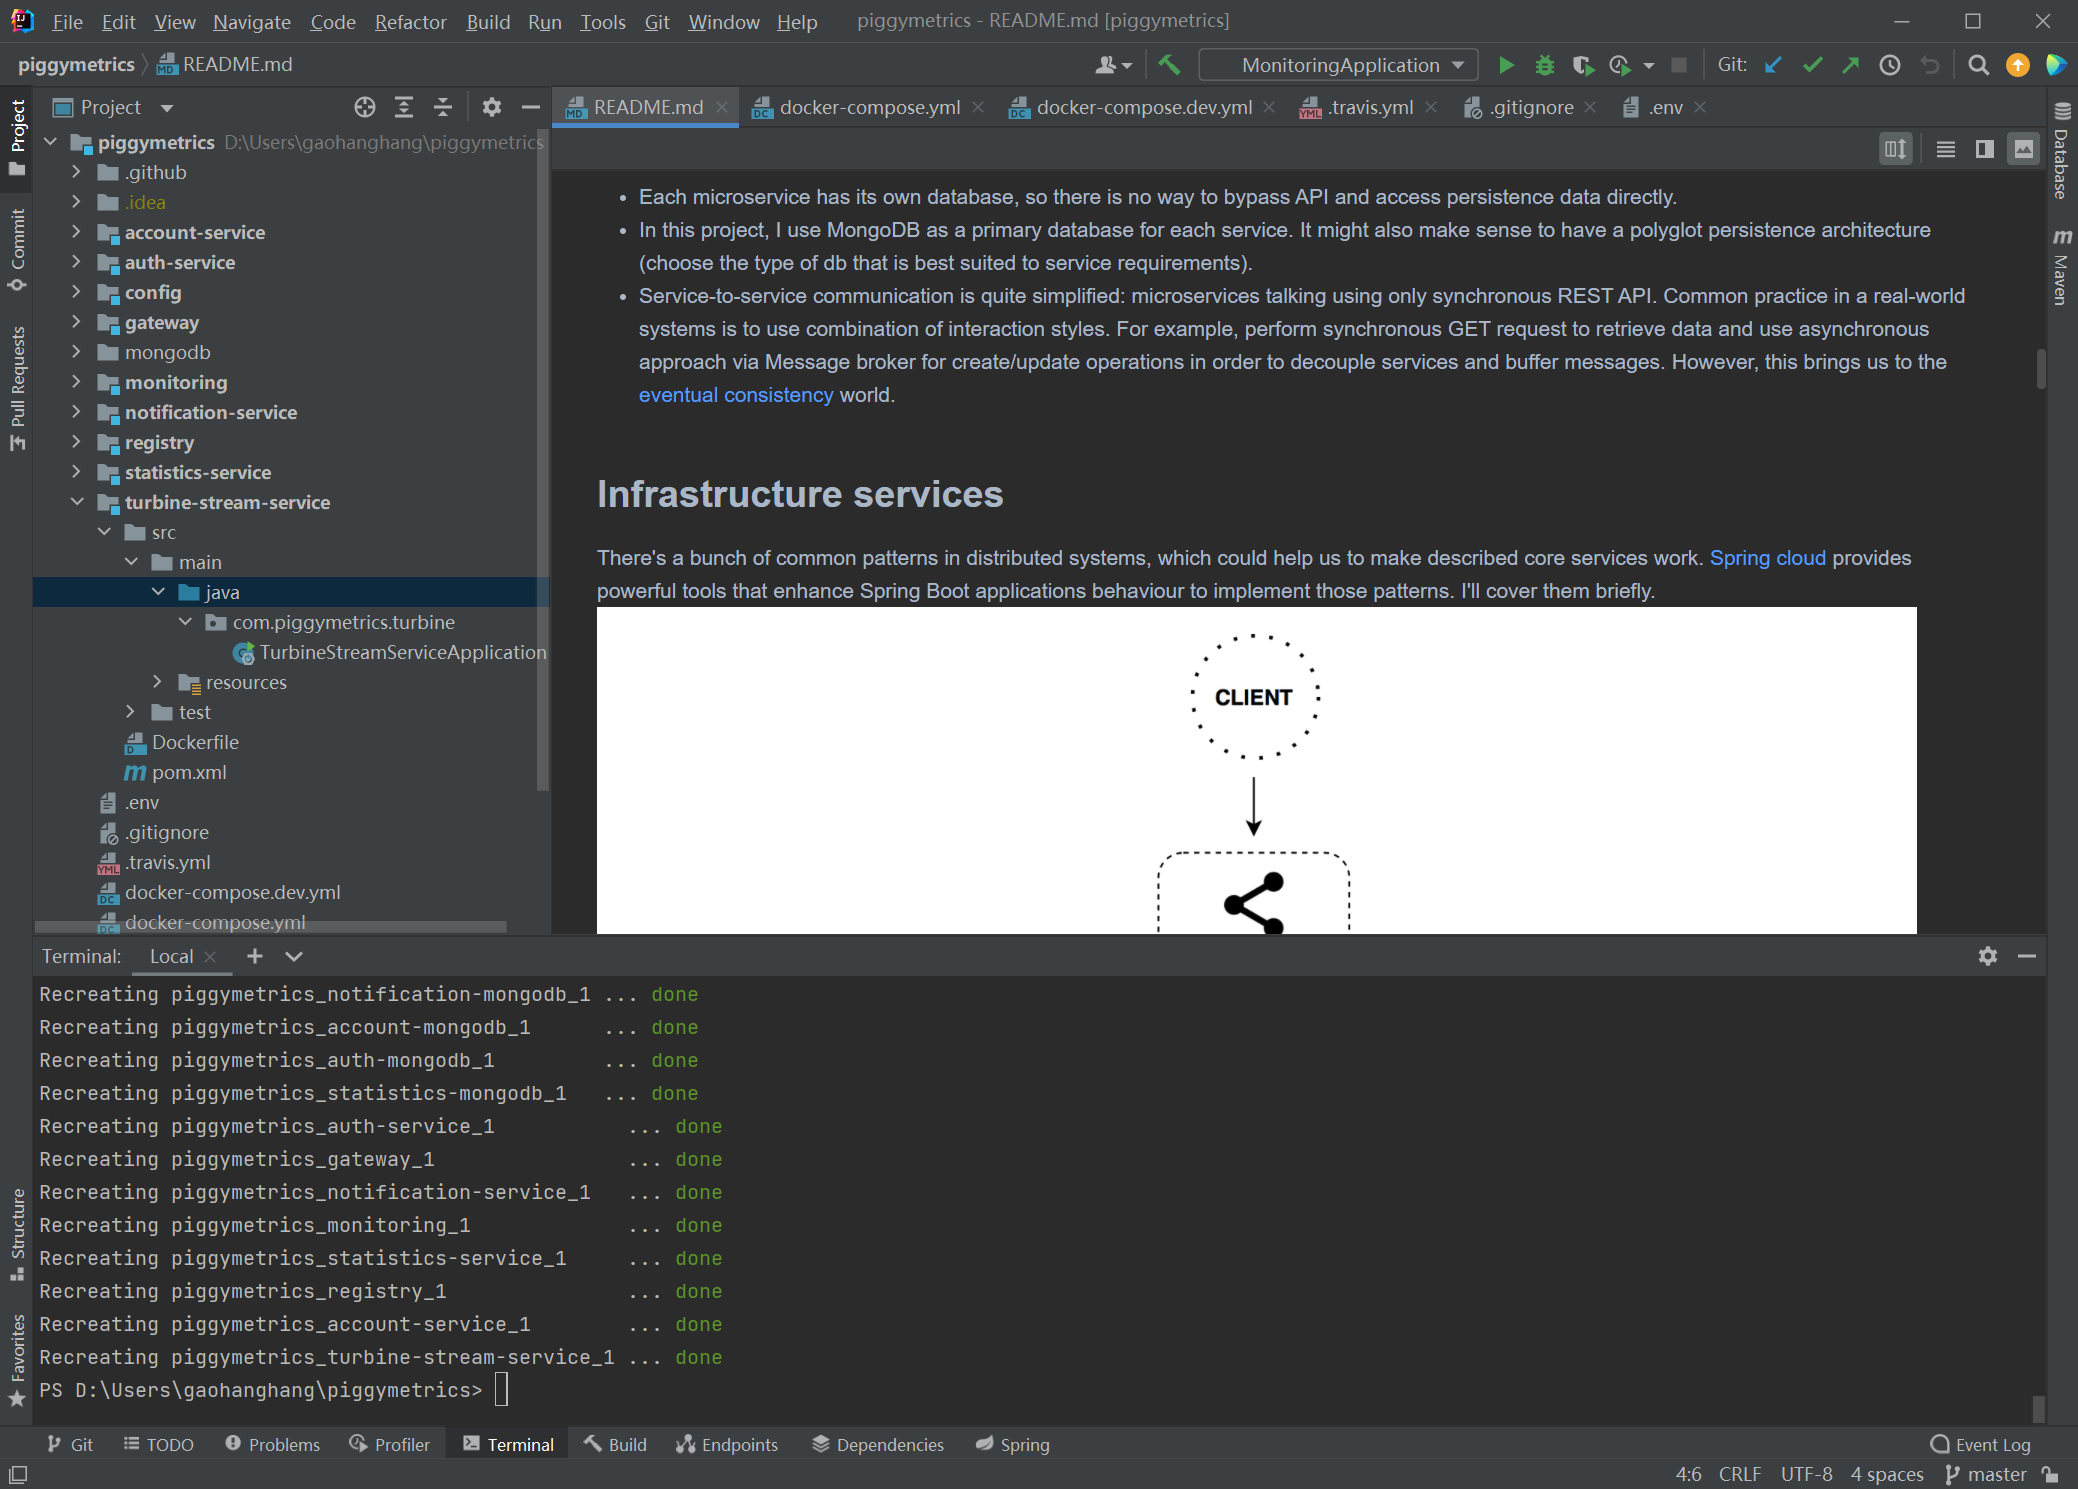Follow the Spring cloud link
The height and width of the screenshot is (1489, 2078).
(1767, 558)
